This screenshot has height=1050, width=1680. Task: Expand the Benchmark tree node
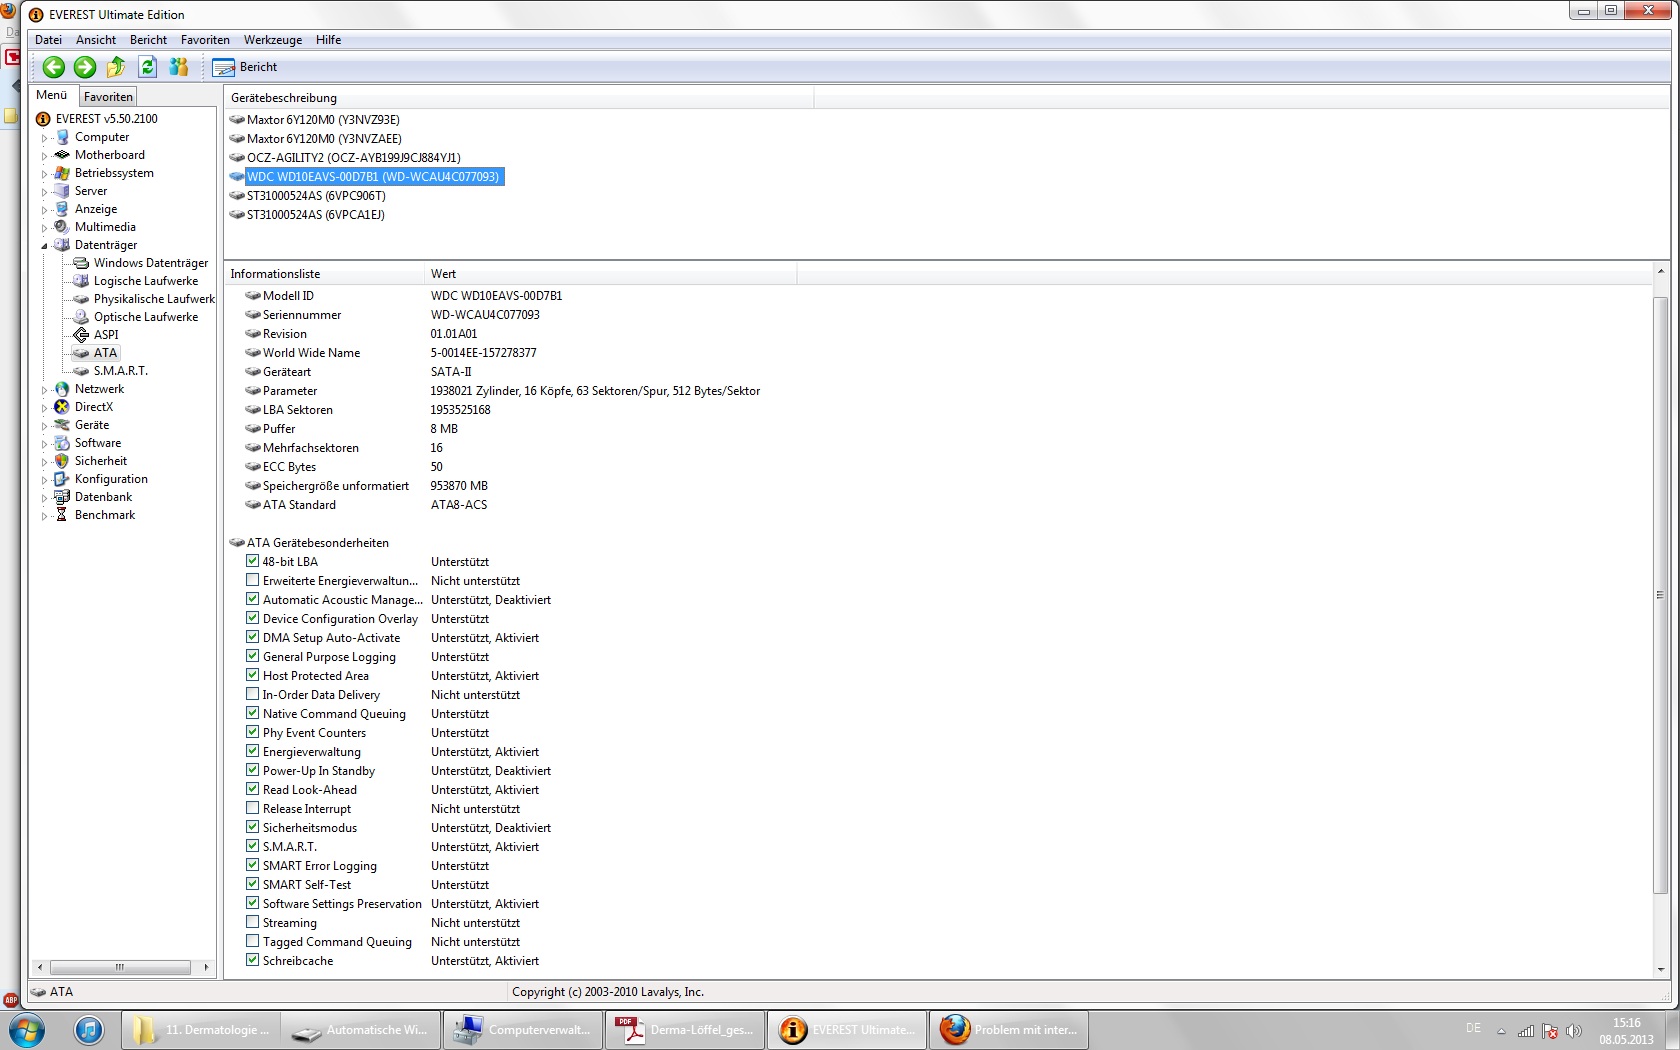(x=44, y=516)
